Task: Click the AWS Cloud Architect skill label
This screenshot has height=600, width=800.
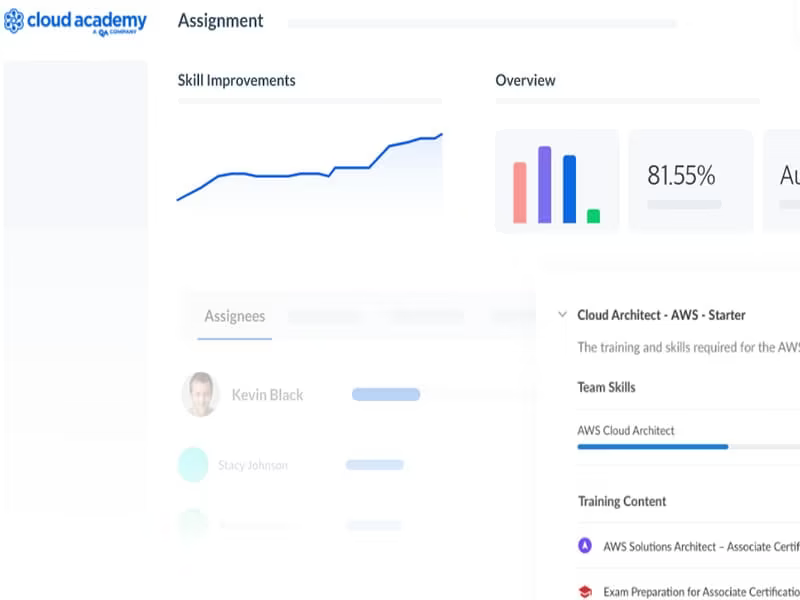Action: [x=626, y=431]
